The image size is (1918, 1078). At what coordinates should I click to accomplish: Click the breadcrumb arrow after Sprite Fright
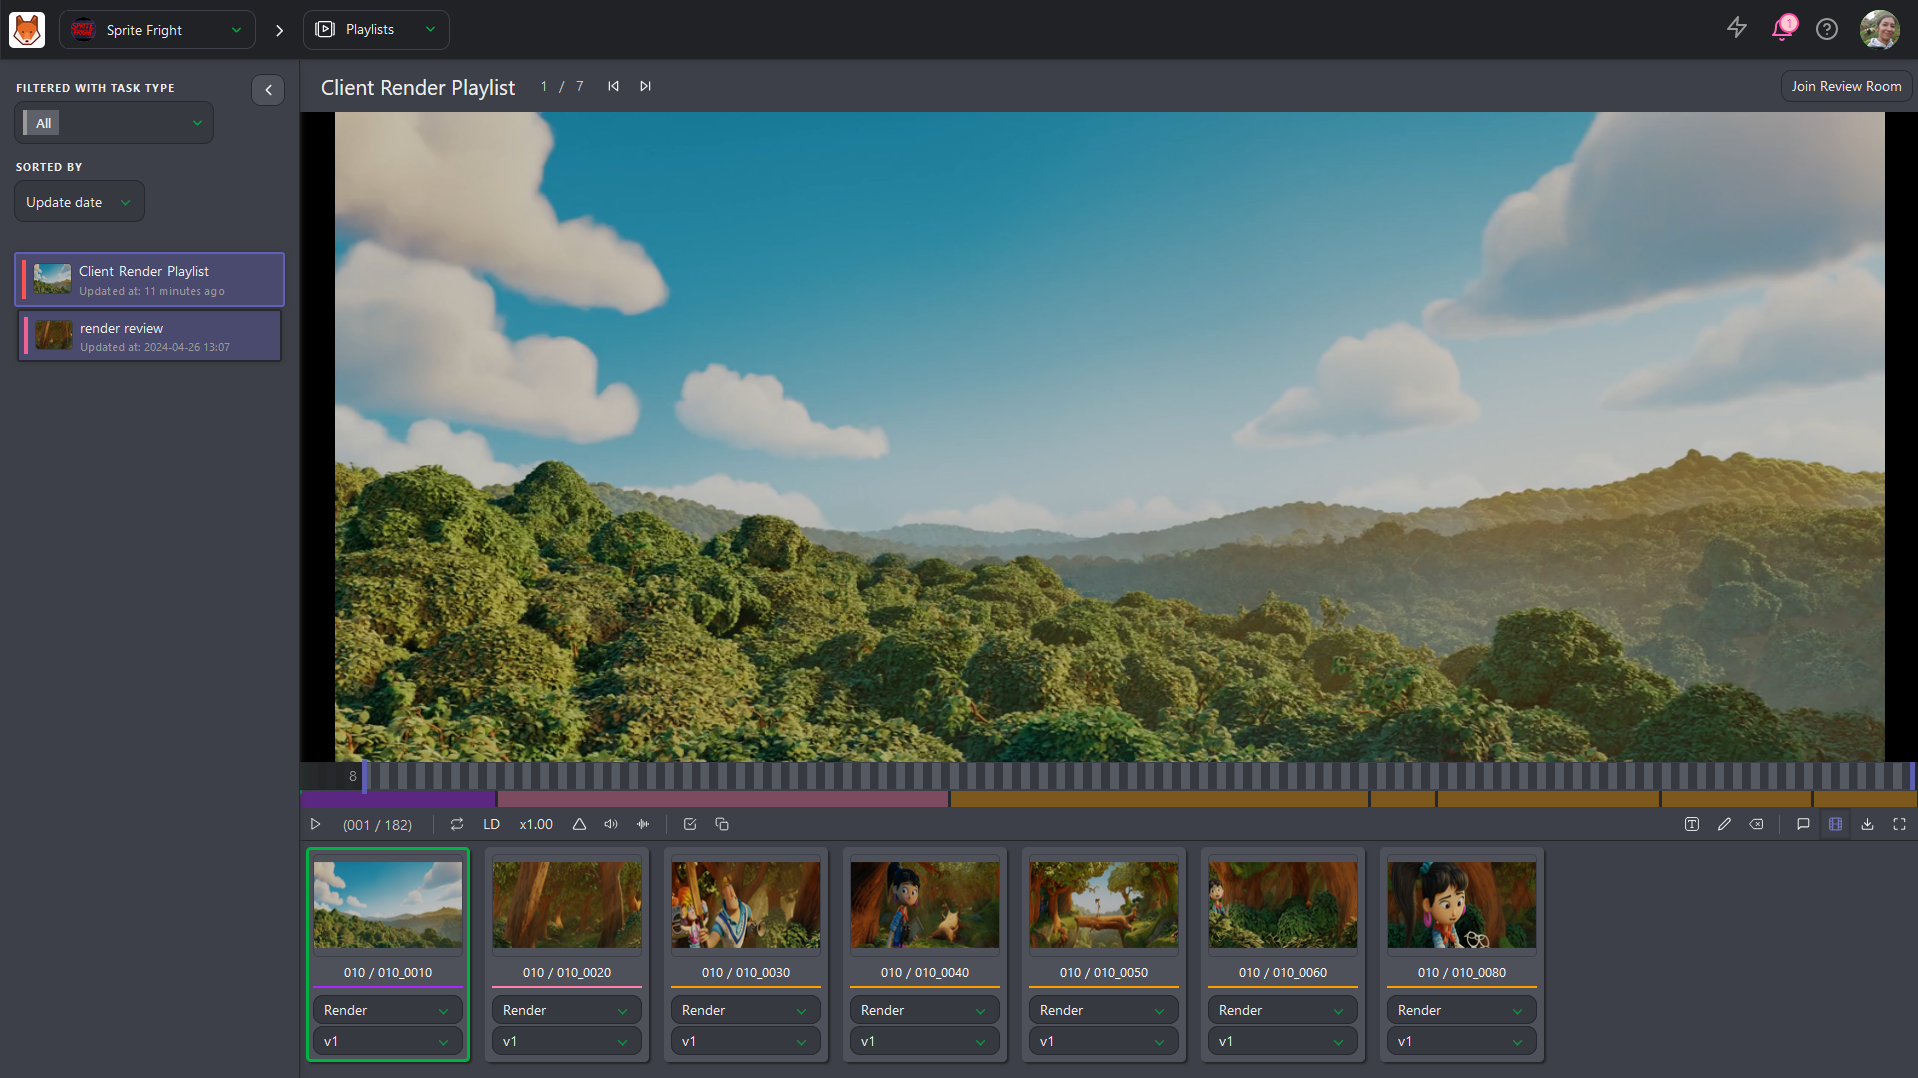coord(279,31)
